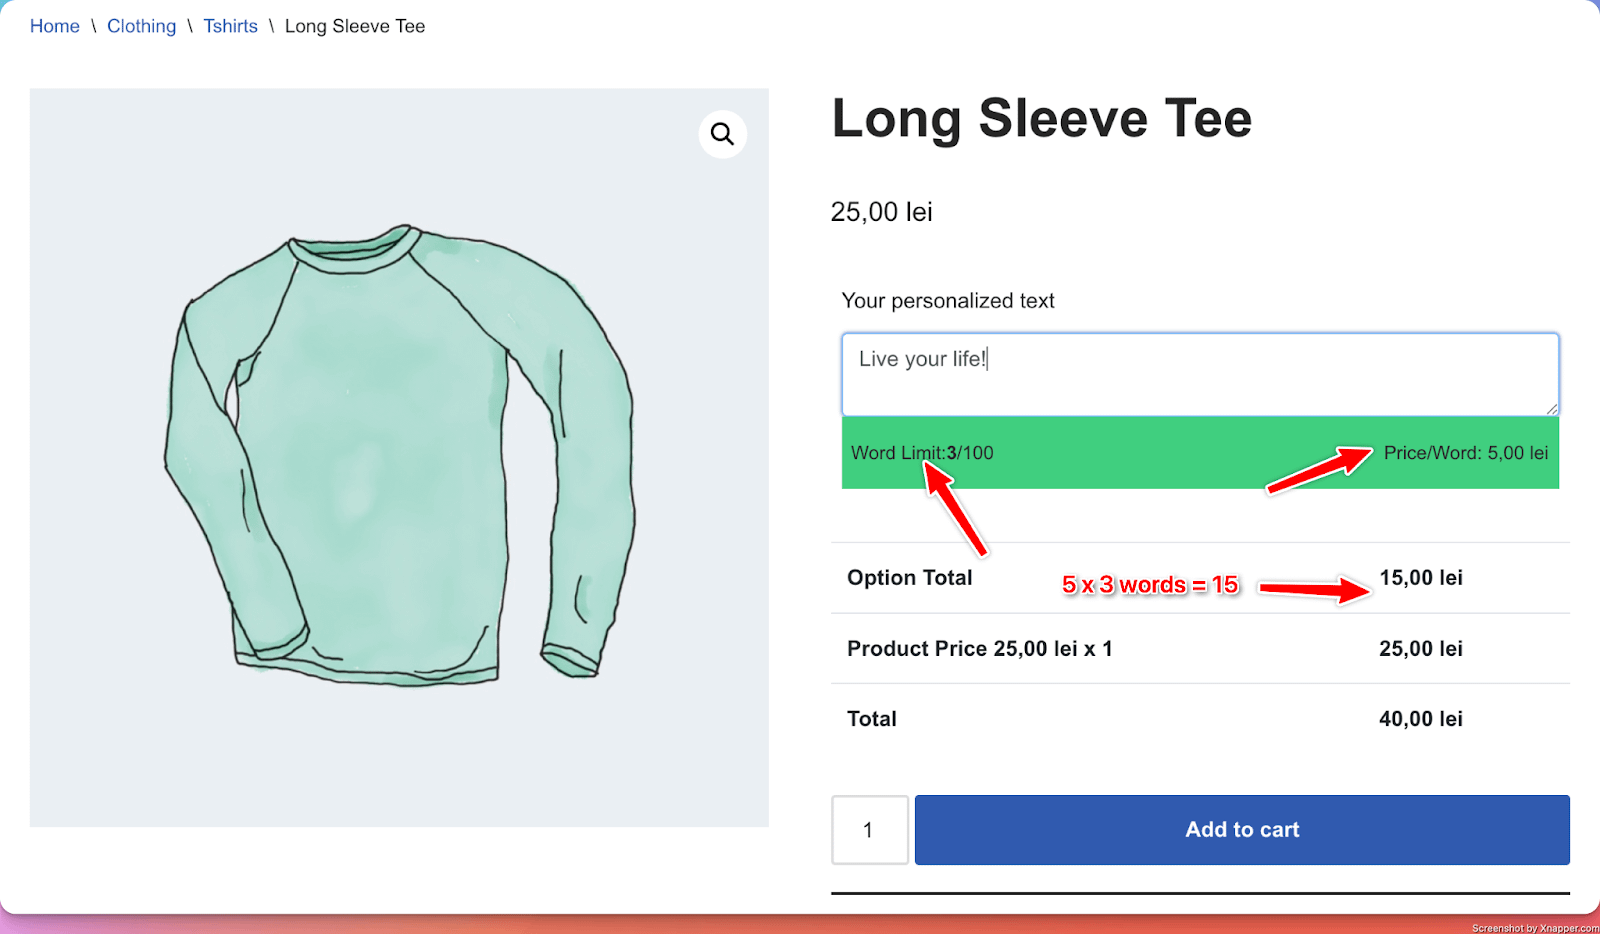Click the Long Sleeve Tee product title
Viewport: 1600px width, 934px height.
1041,118
